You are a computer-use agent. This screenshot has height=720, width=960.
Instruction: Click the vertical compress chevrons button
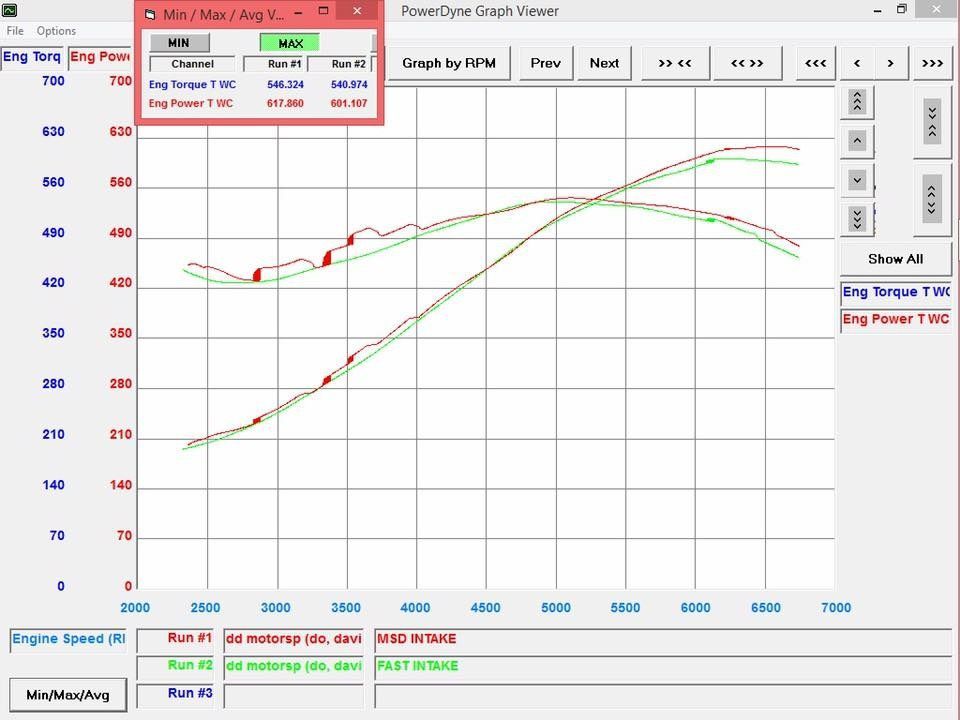[x=932, y=122]
